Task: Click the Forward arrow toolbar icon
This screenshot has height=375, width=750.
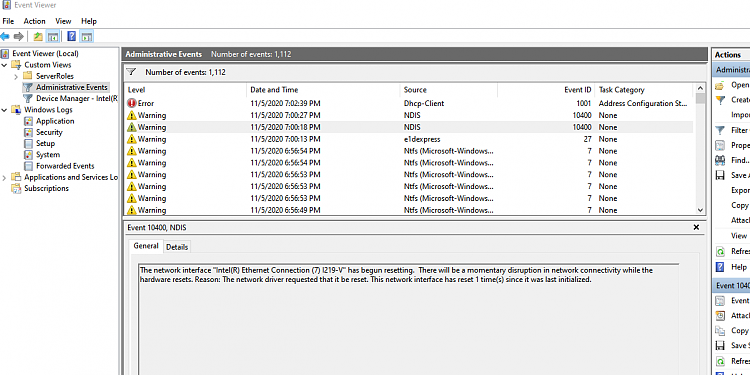Action: (x=19, y=36)
